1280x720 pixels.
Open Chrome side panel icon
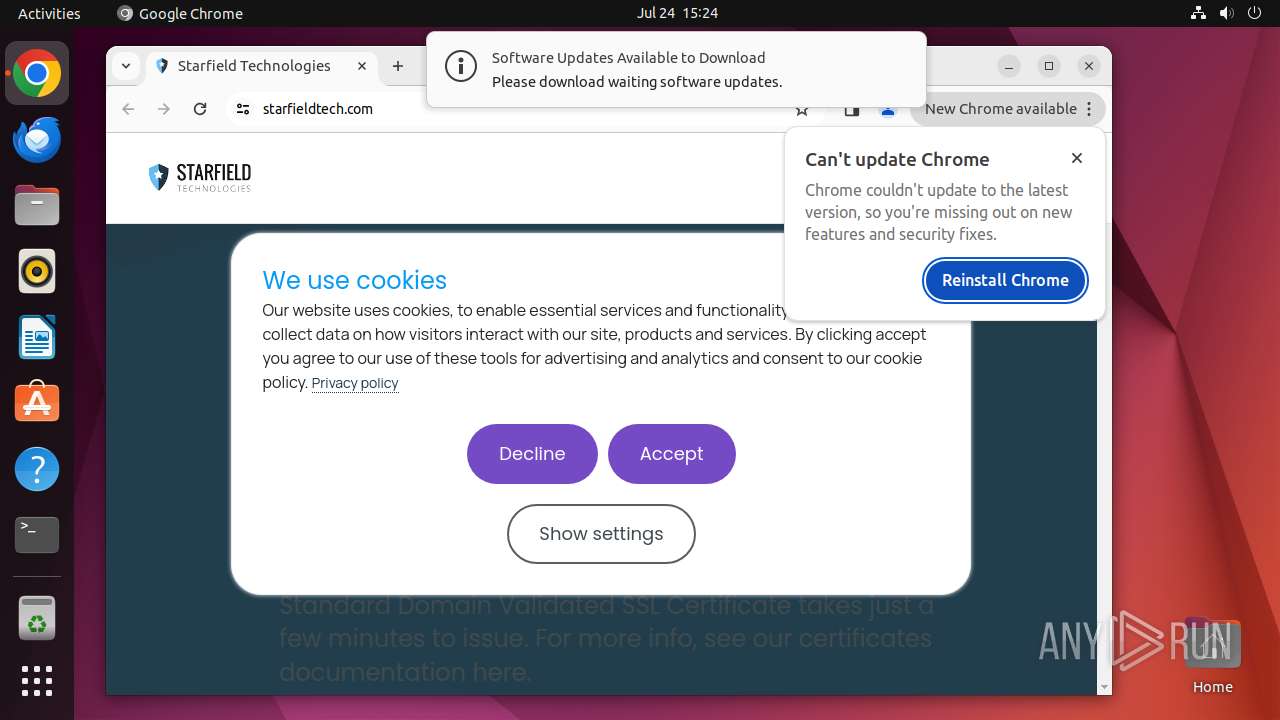coord(851,111)
